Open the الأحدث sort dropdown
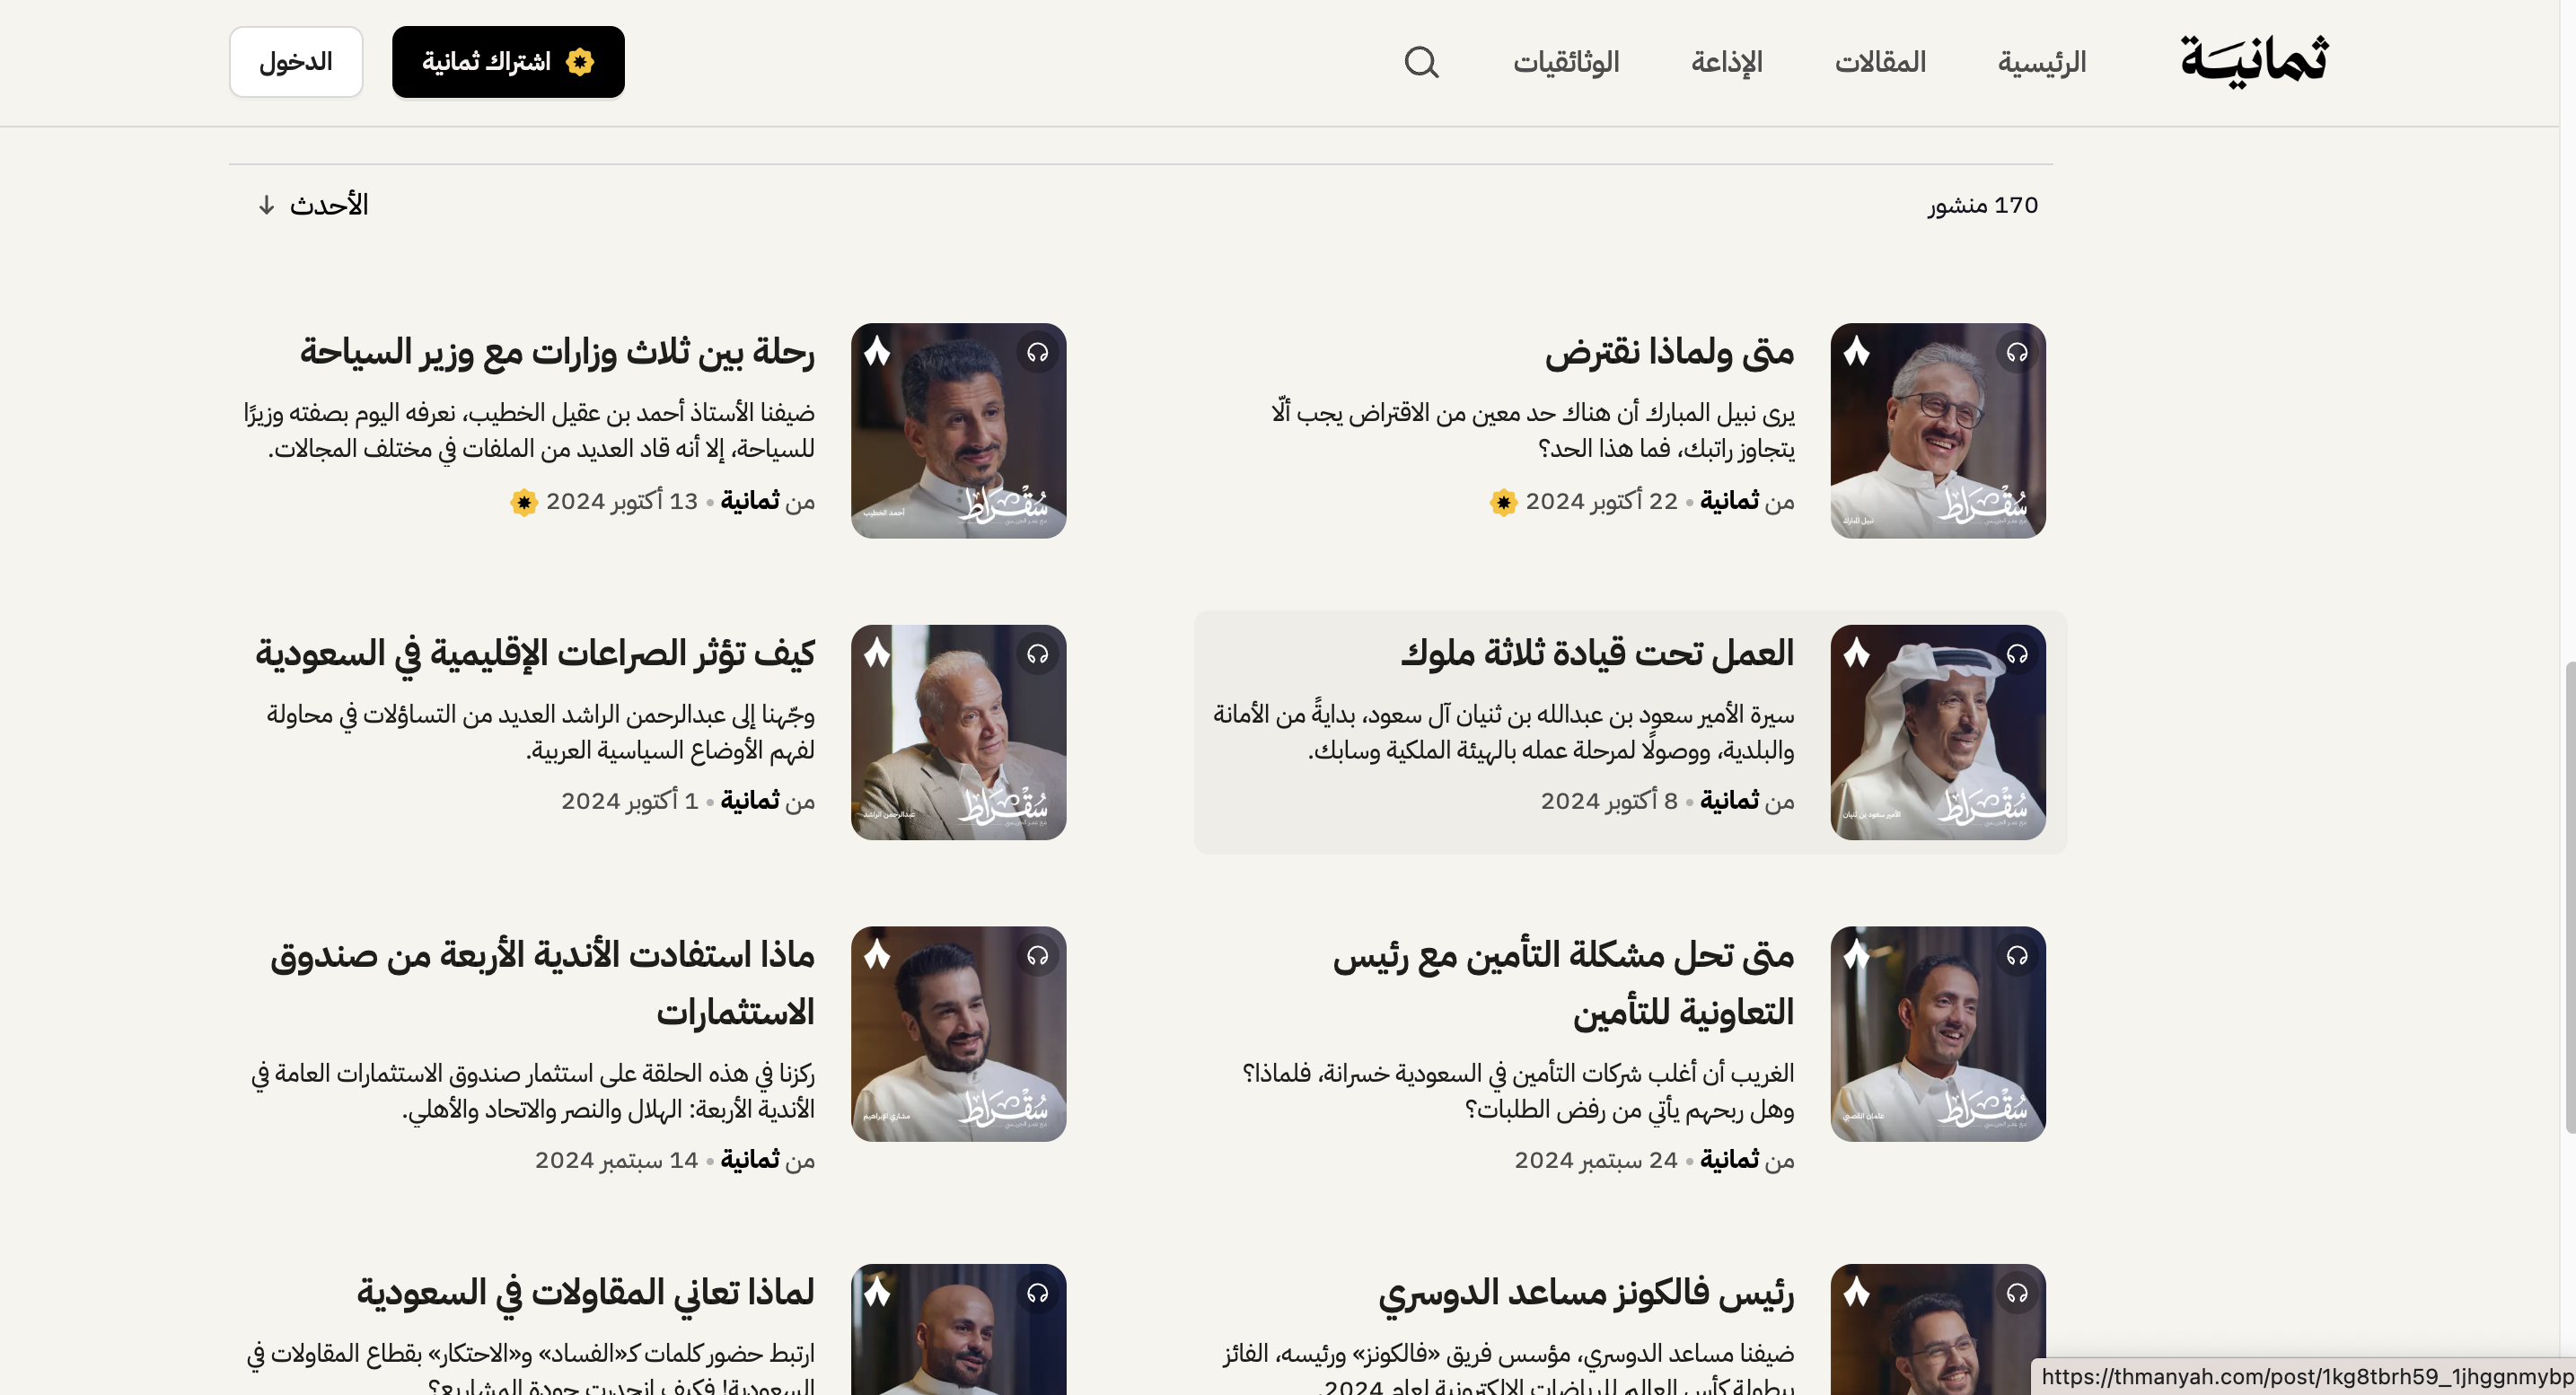The height and width of the screenshot is (1395, 2576). pos(313,205)
